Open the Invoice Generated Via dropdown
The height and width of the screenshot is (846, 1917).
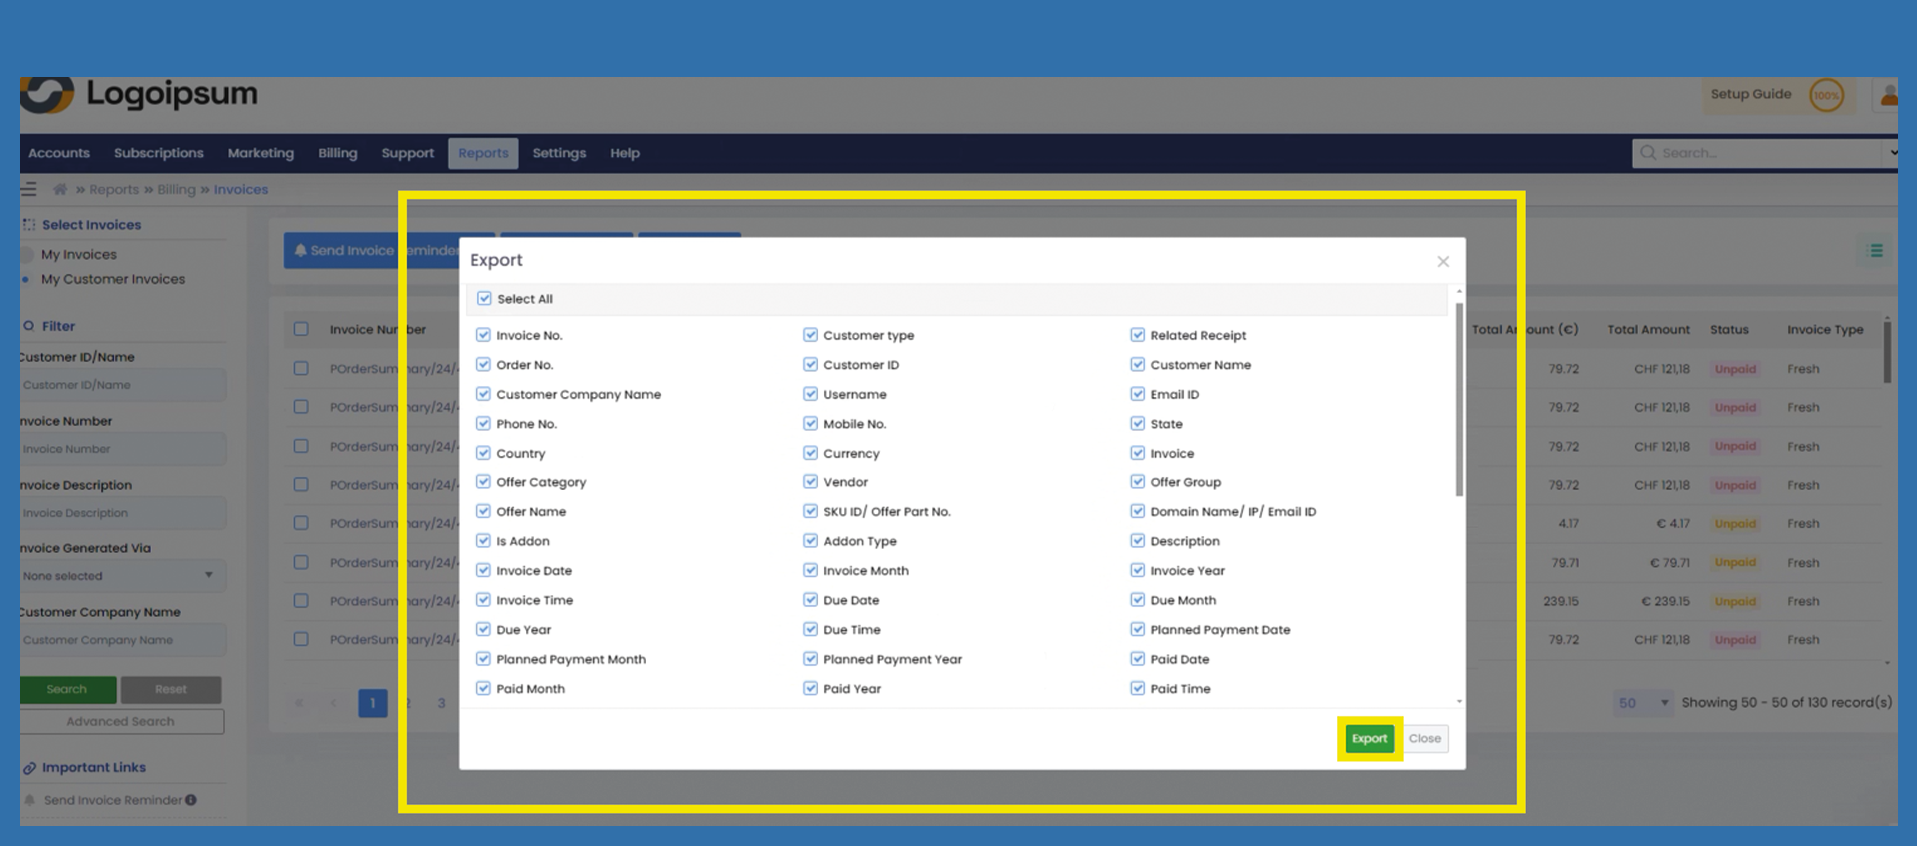[120, 576]
